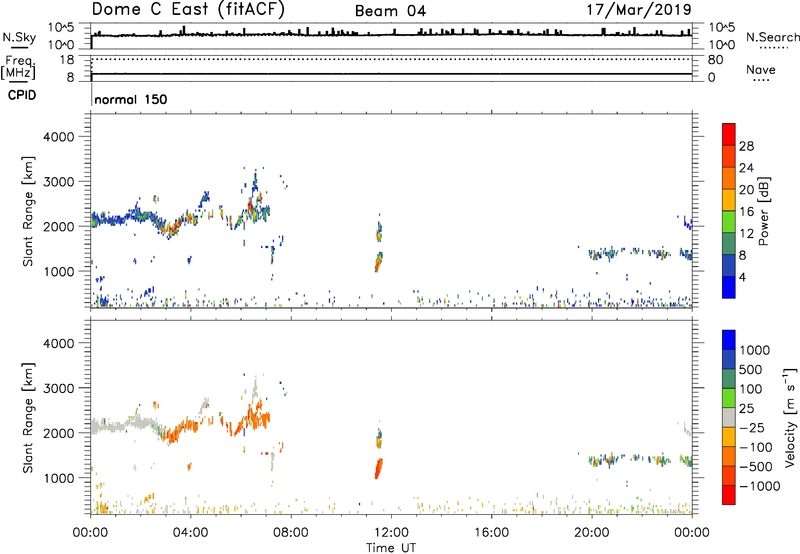Click the light green segment of the power colorbar

click(x=729, y=221)
